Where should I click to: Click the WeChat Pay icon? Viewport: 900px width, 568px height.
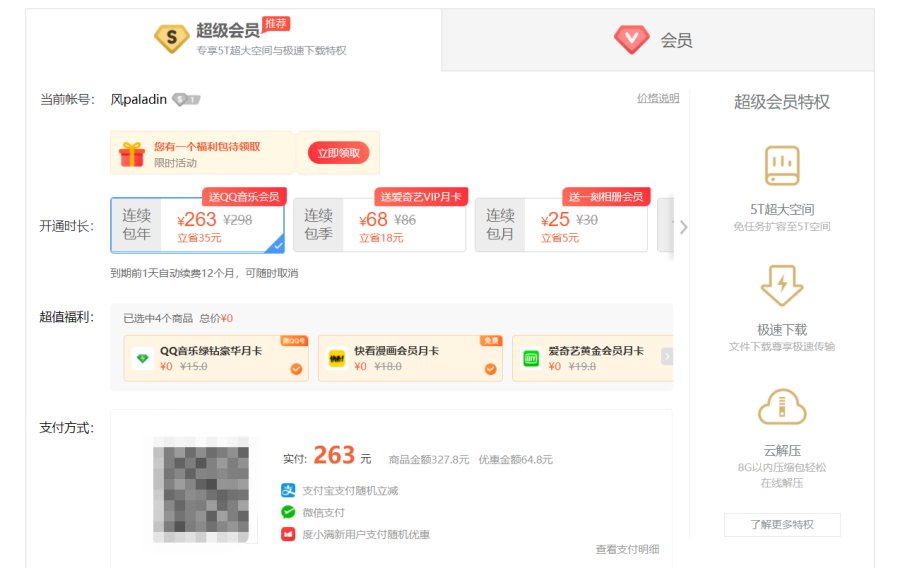point(288,512)
